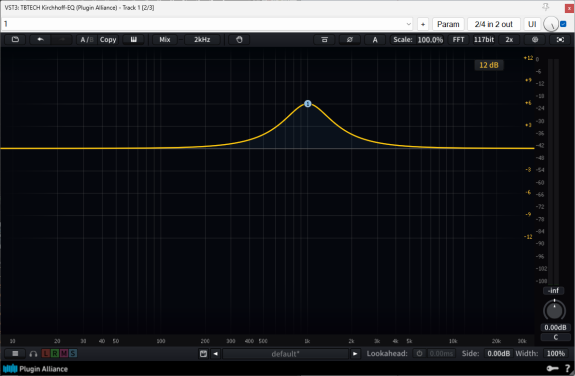The image size is (575, 376).
Task: Toggle the Lookahead power button
Action: (x=419, y=354)
